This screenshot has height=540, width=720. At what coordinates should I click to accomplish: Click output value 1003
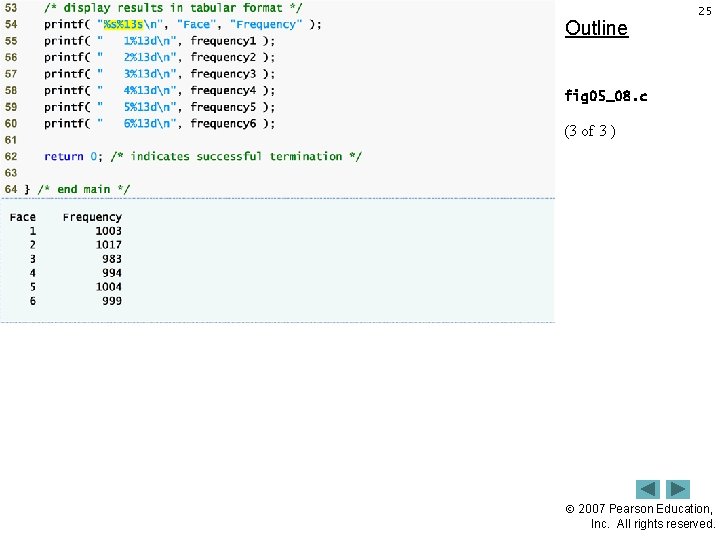(108, 231)
